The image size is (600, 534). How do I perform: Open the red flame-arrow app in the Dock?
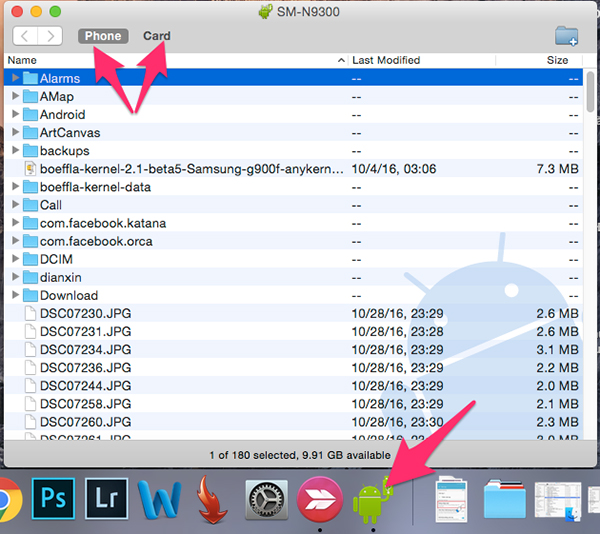coord(212,500)
